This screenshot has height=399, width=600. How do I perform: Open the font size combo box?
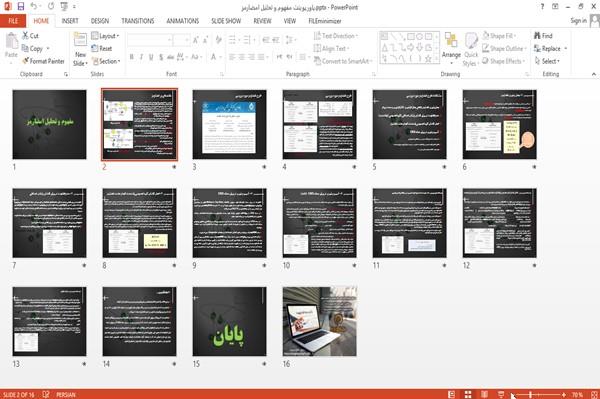181,40
